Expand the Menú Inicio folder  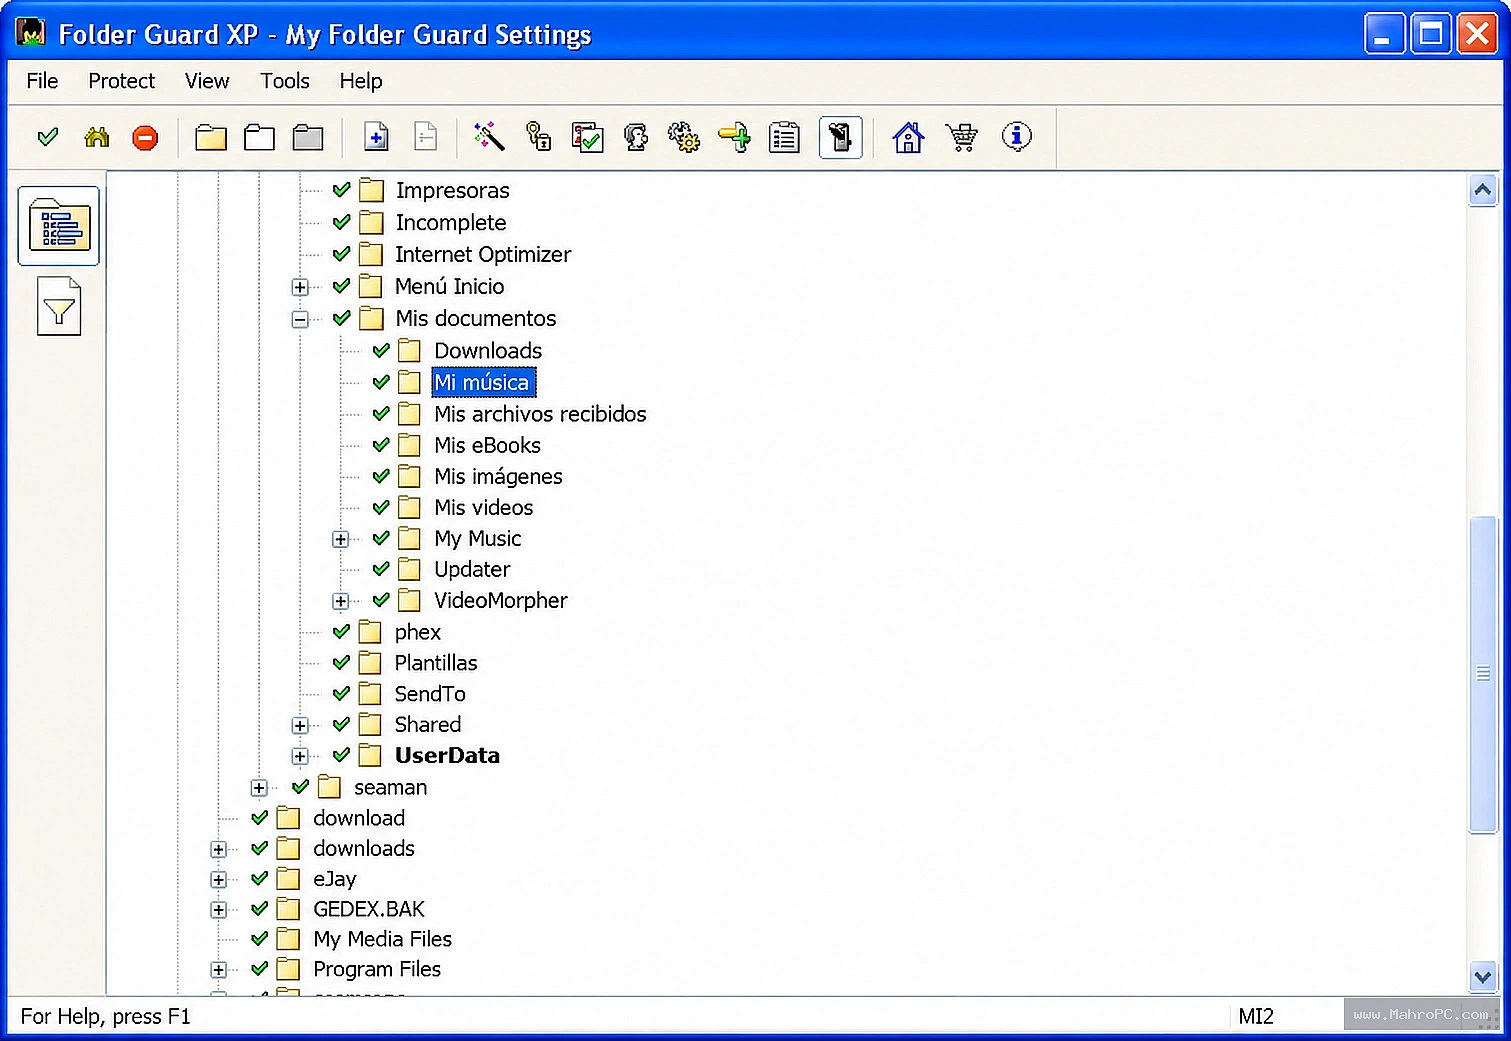point(300,287)
